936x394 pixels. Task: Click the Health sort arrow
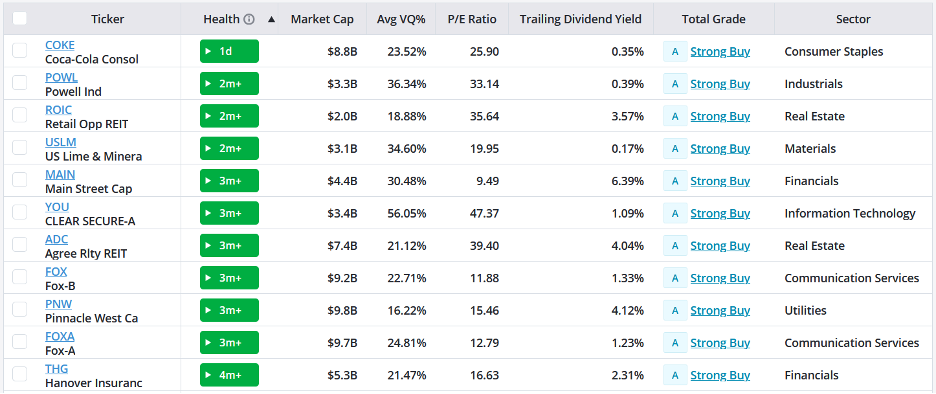[272, 19]
